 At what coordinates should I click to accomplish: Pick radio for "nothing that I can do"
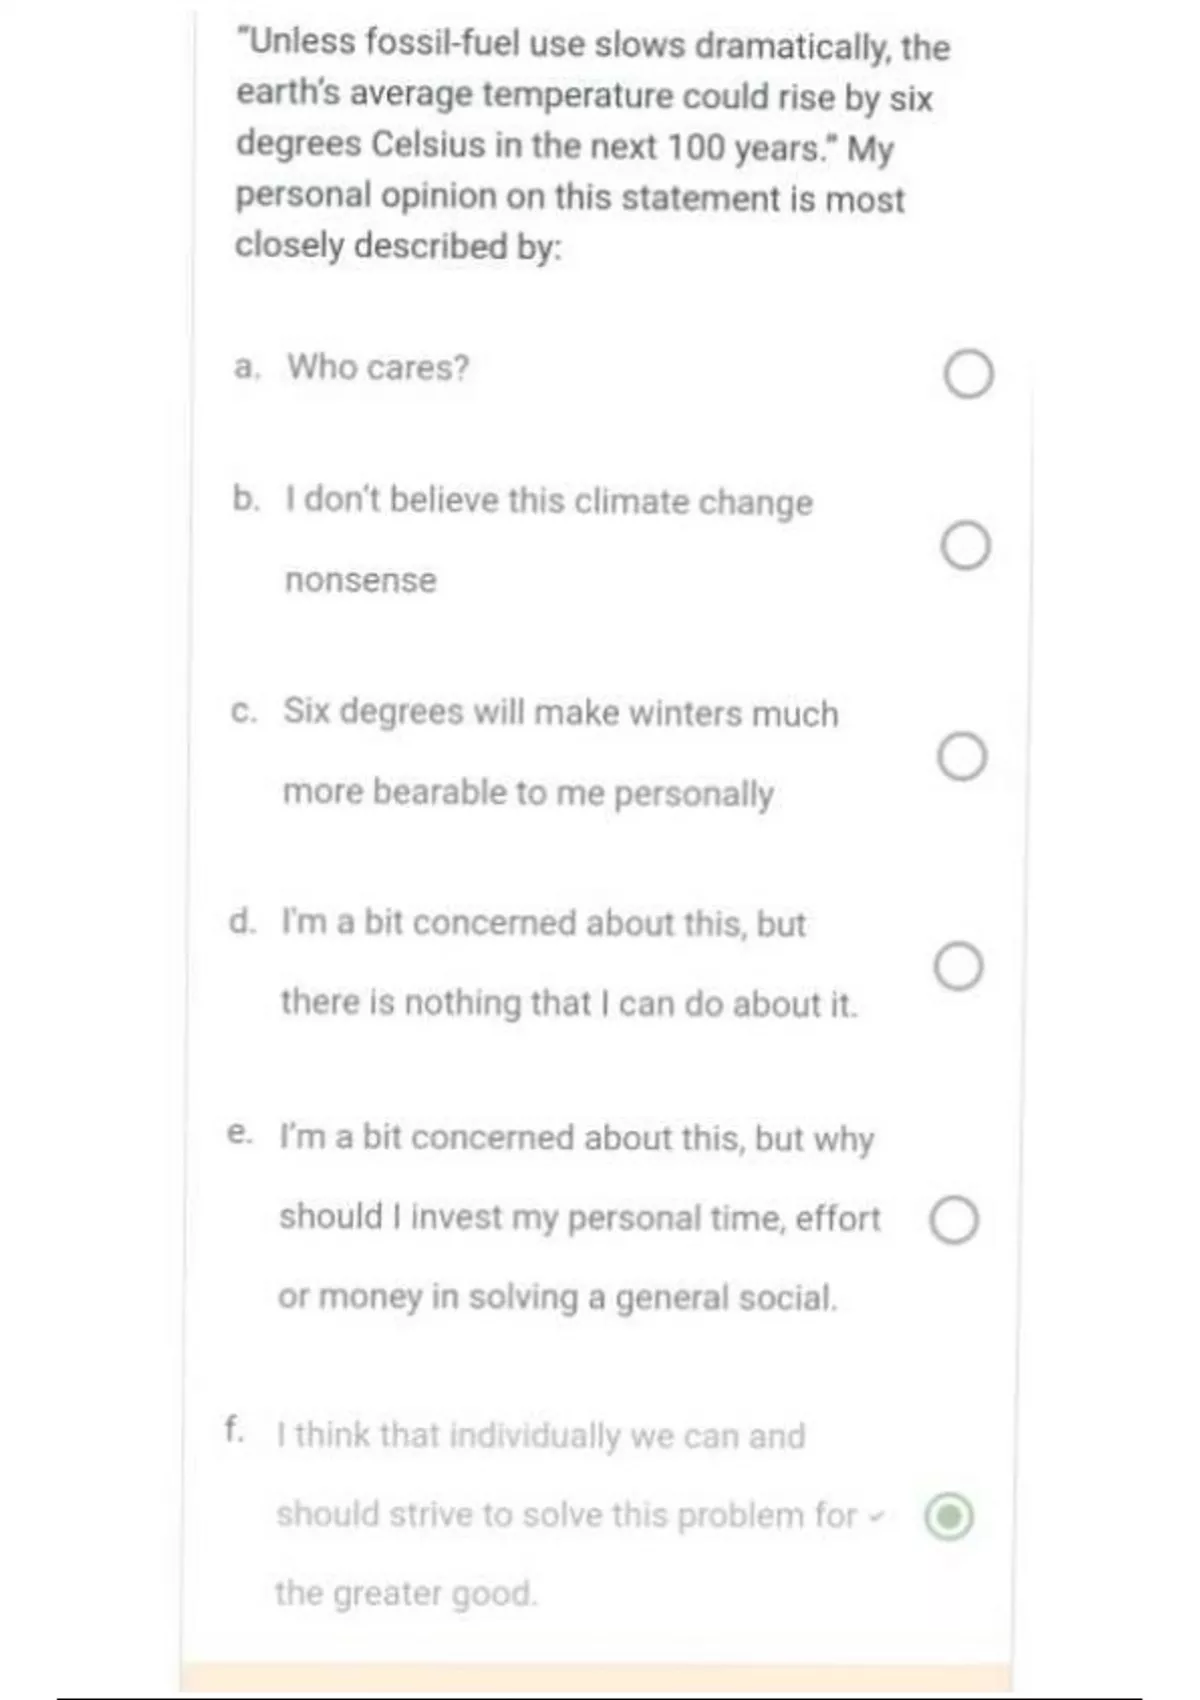pos(959,967)
